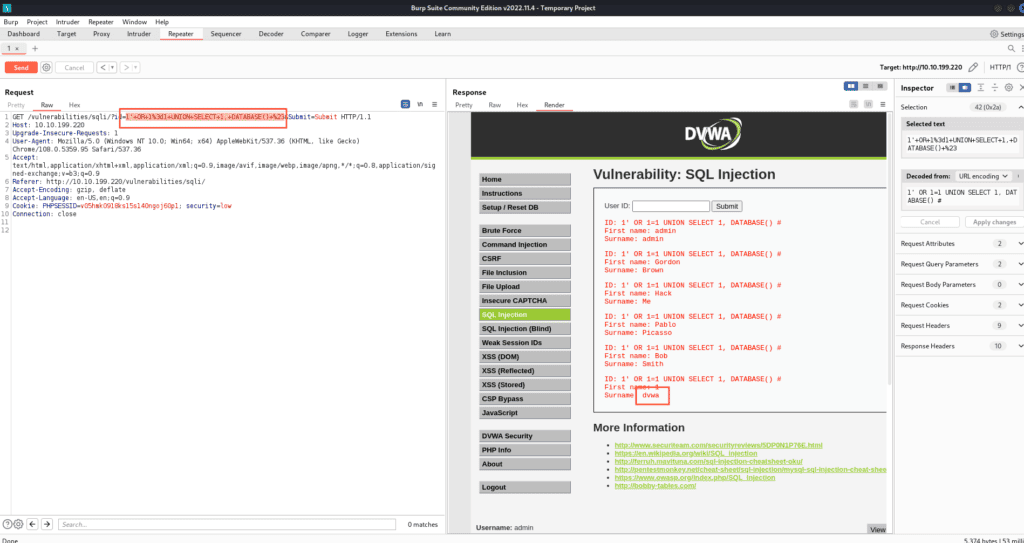Click the bobby-tables.com link

[x=655, y=485]
